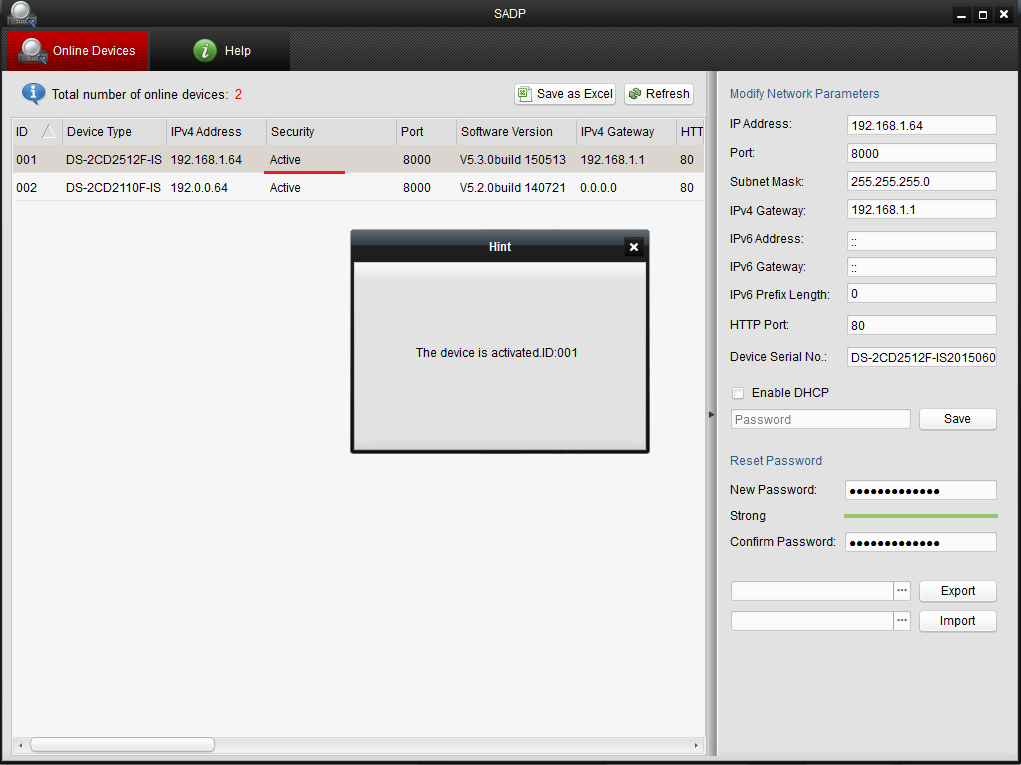Click the ellipsis browse icon beside Import field

901,620
